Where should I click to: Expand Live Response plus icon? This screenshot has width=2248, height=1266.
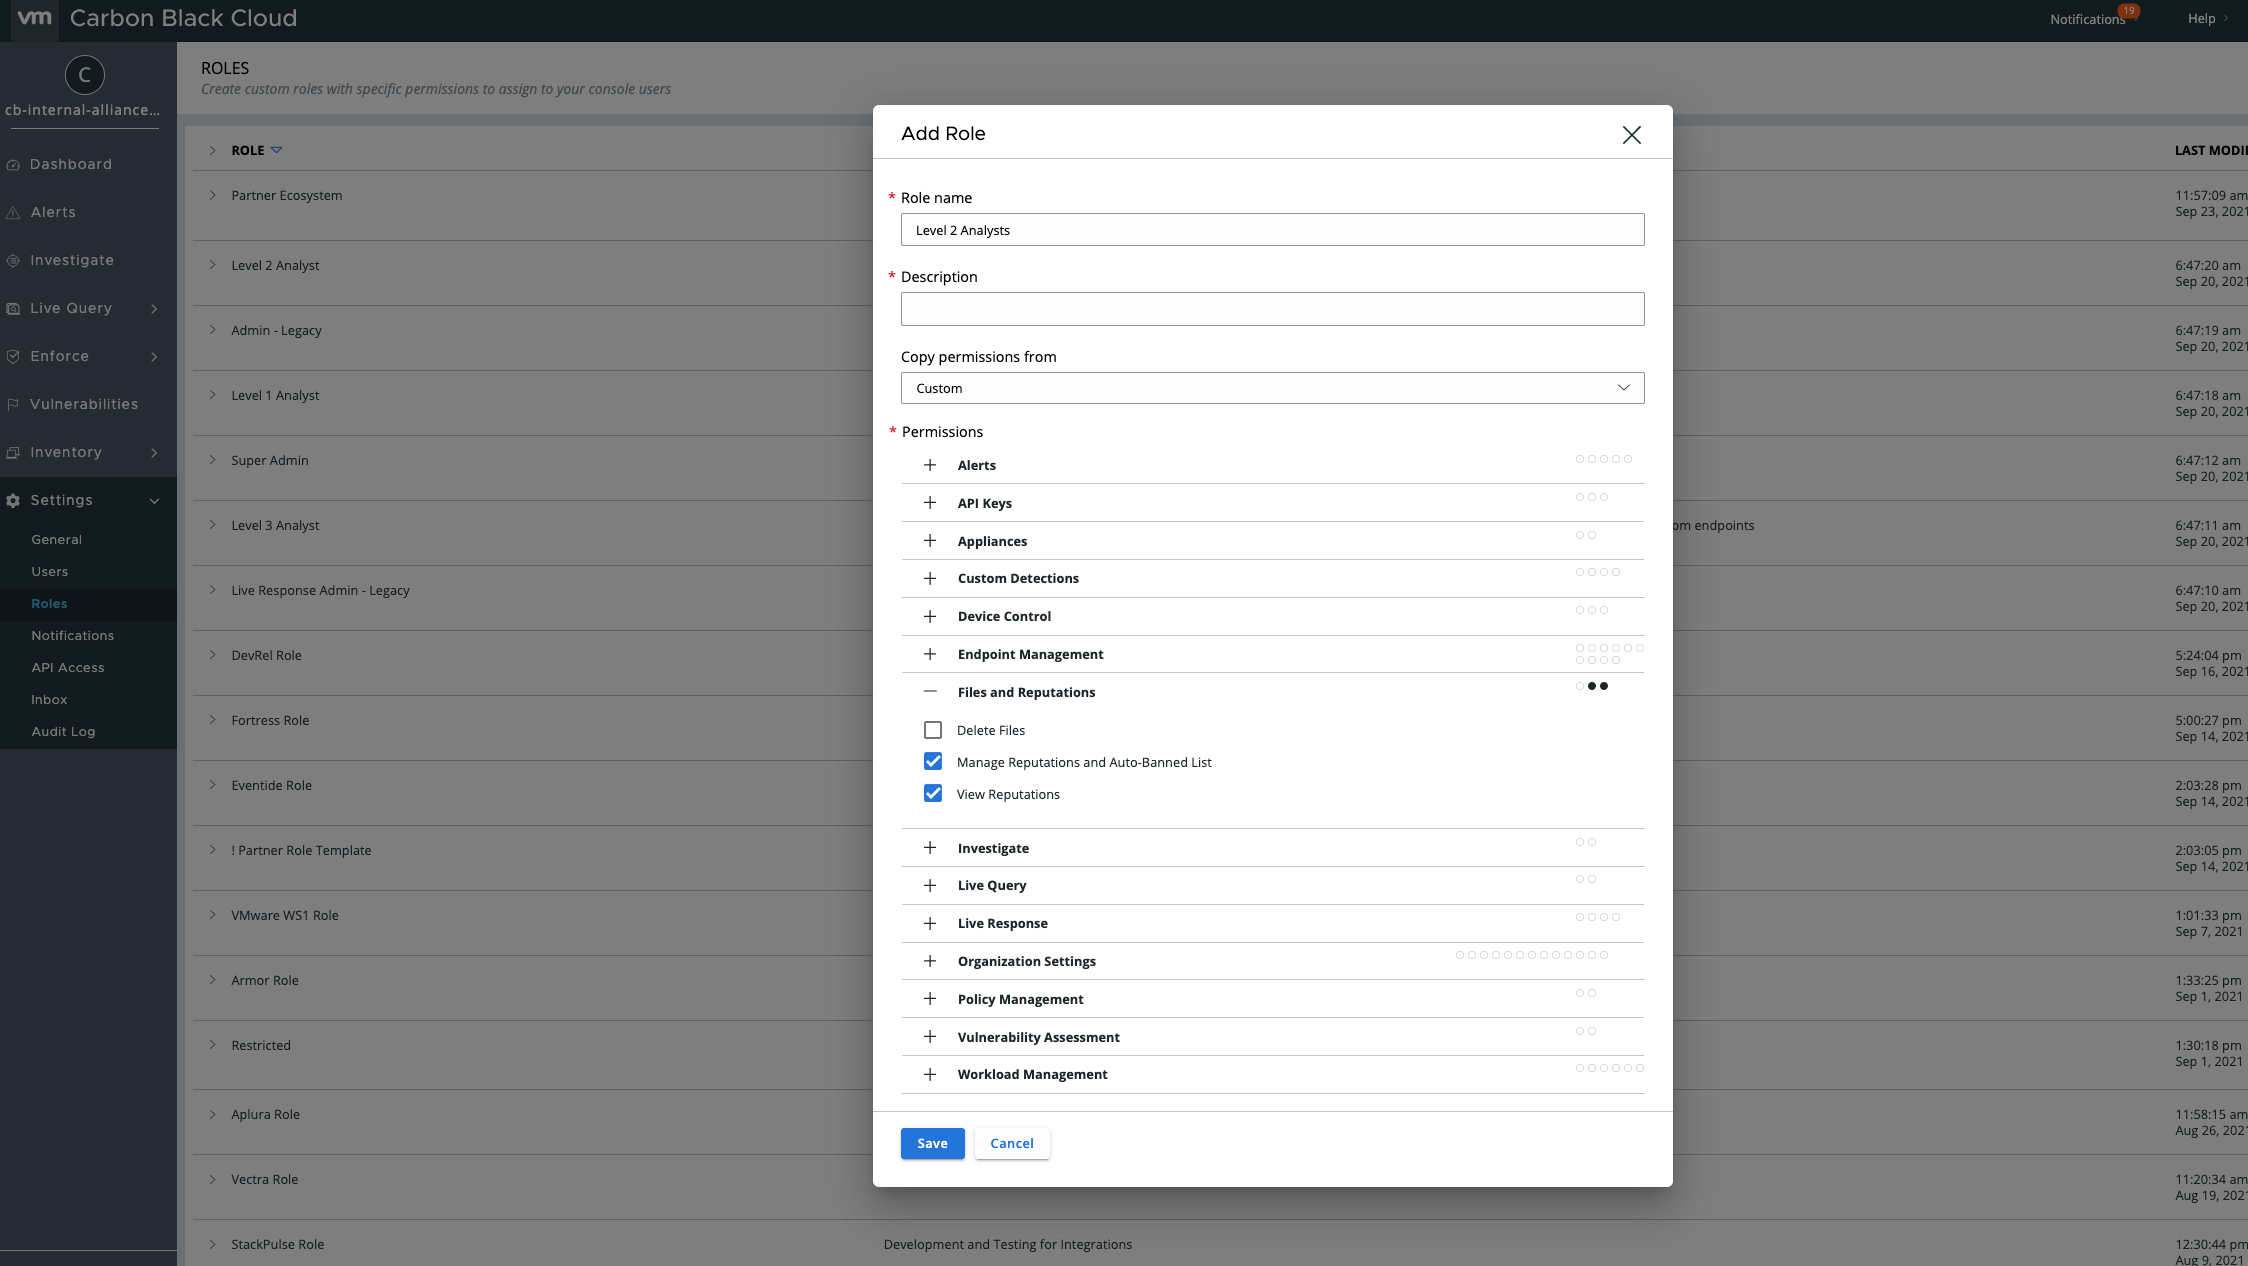(x=930, y=923)
